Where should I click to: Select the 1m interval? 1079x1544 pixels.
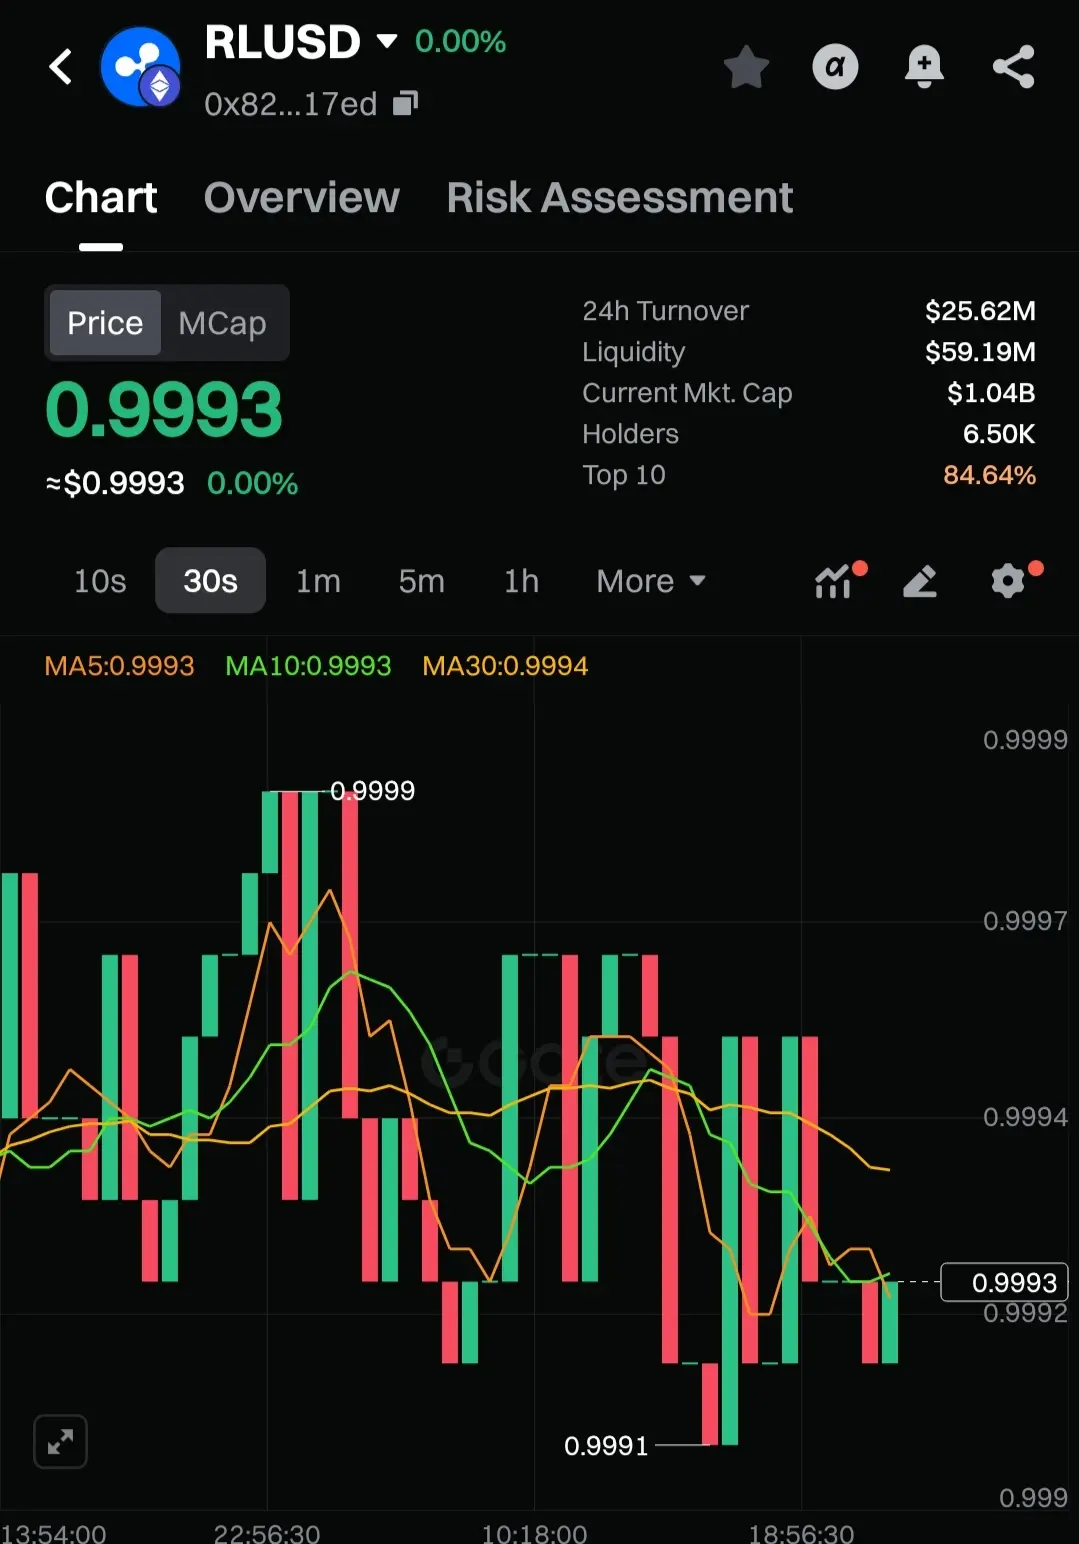pos(318,581)
